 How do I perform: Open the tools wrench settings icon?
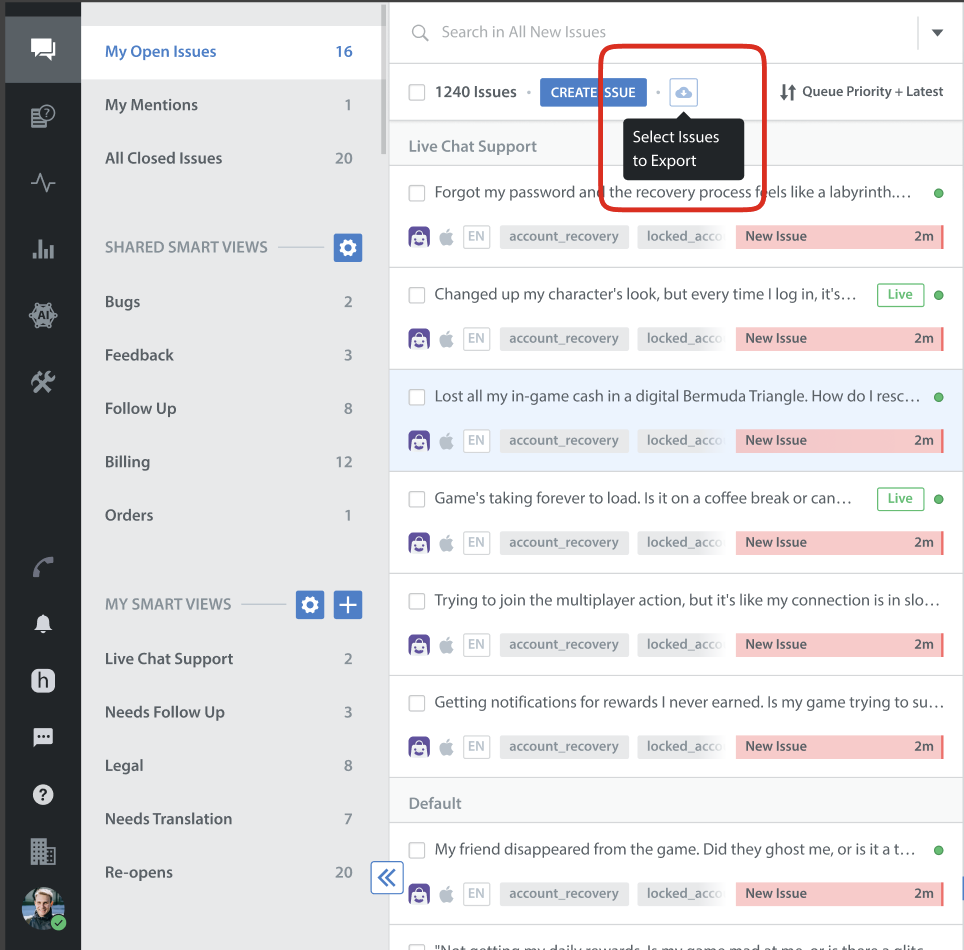click(42, 381)
